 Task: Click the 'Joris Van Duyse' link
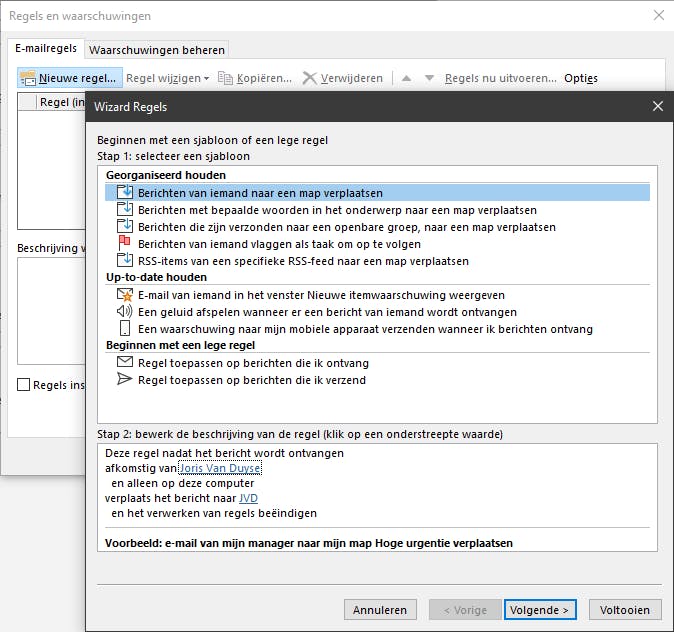point(220,468)
